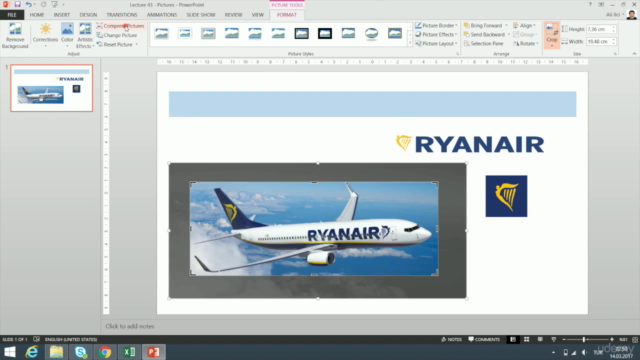
Task: Switch to the VIEW tab
Action: pos(258,15)
